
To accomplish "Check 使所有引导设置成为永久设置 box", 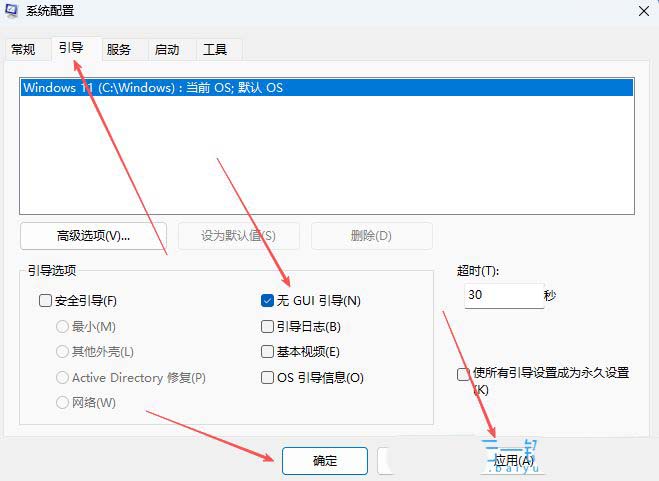I will [463, 374].
